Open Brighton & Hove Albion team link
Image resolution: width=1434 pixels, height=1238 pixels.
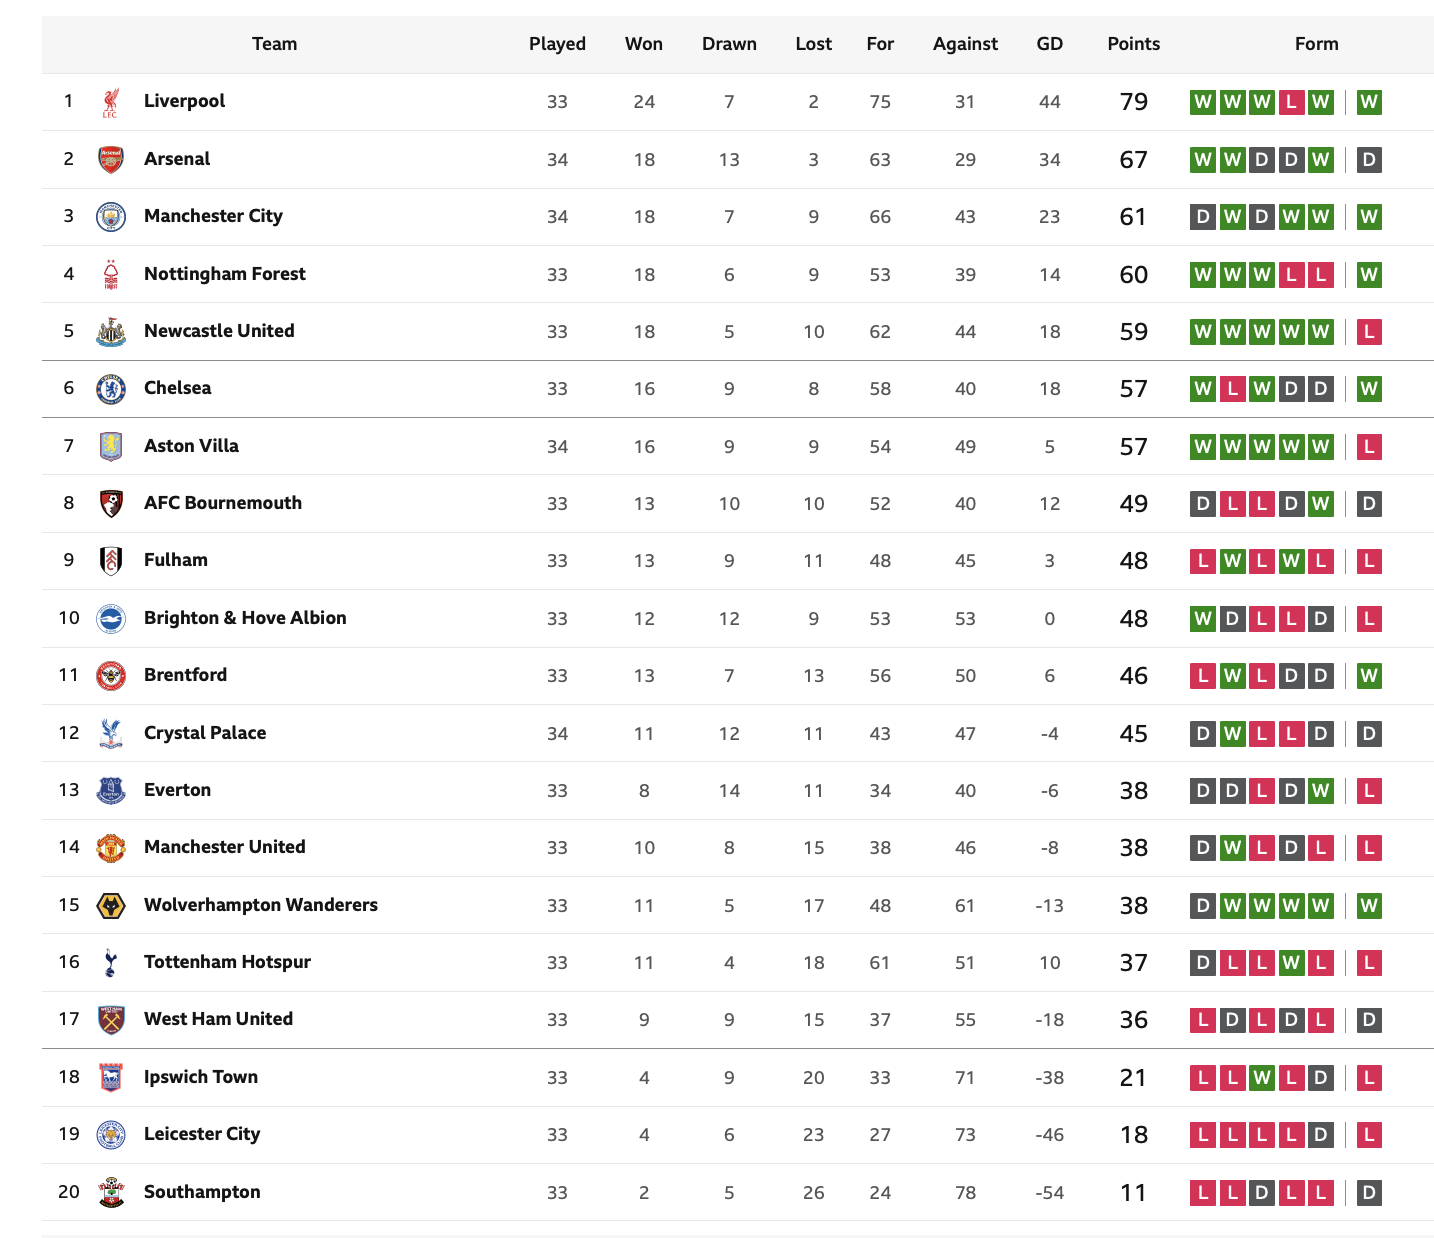point(245,618)
